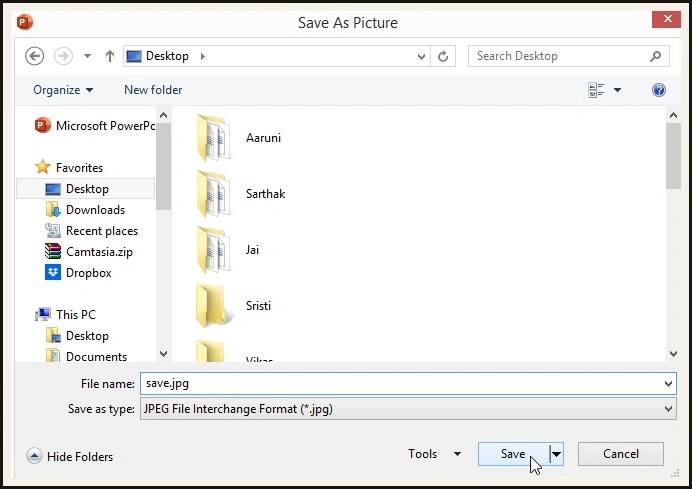This screenshot has height=489, width=692.
Task: Click file list scroll down arrow
Action: click(673, 354)
